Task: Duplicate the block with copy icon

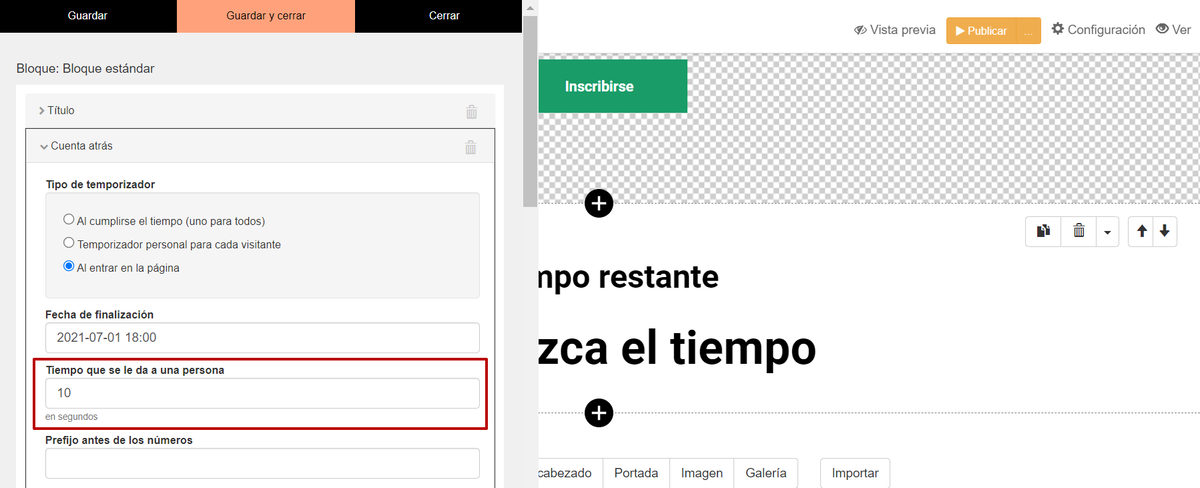Action: 1043,231
